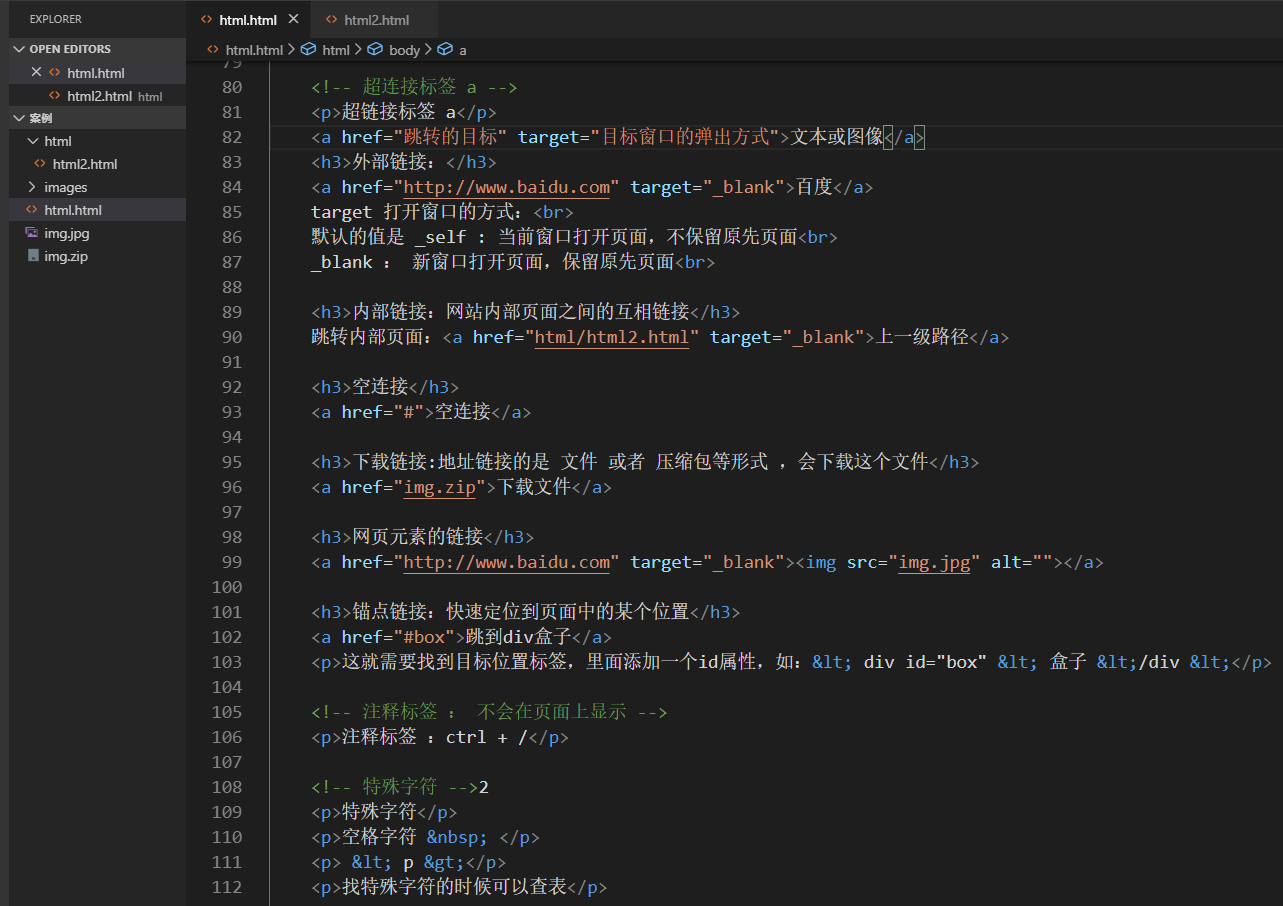
Task: Click line number 90 in the gutter
Action: (231, 337)
